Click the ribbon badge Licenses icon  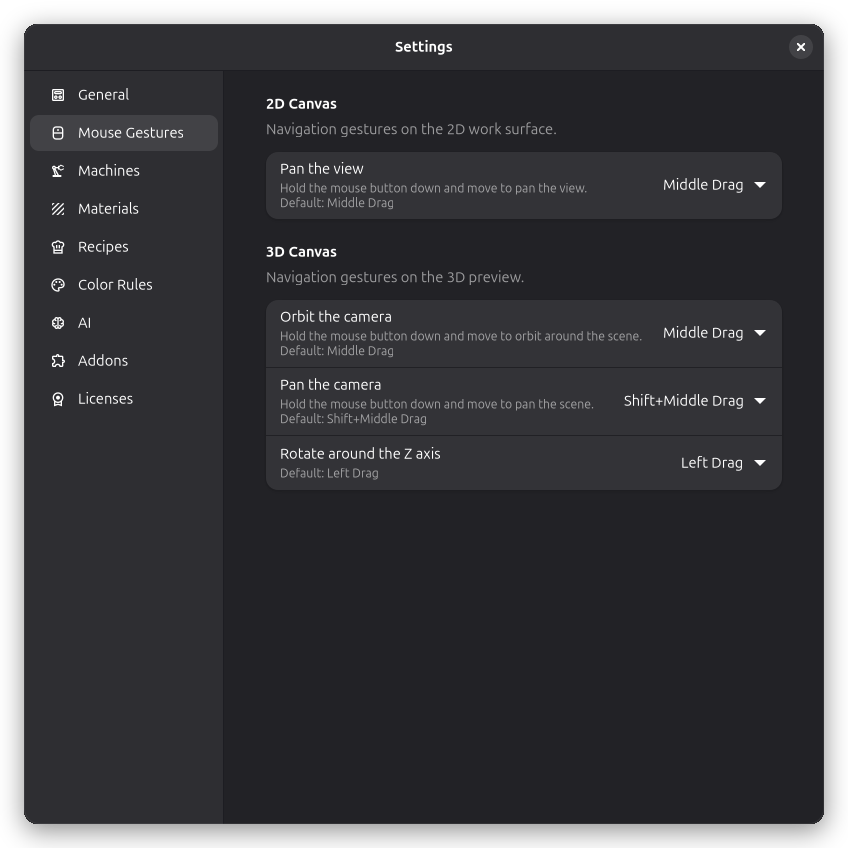58,399
